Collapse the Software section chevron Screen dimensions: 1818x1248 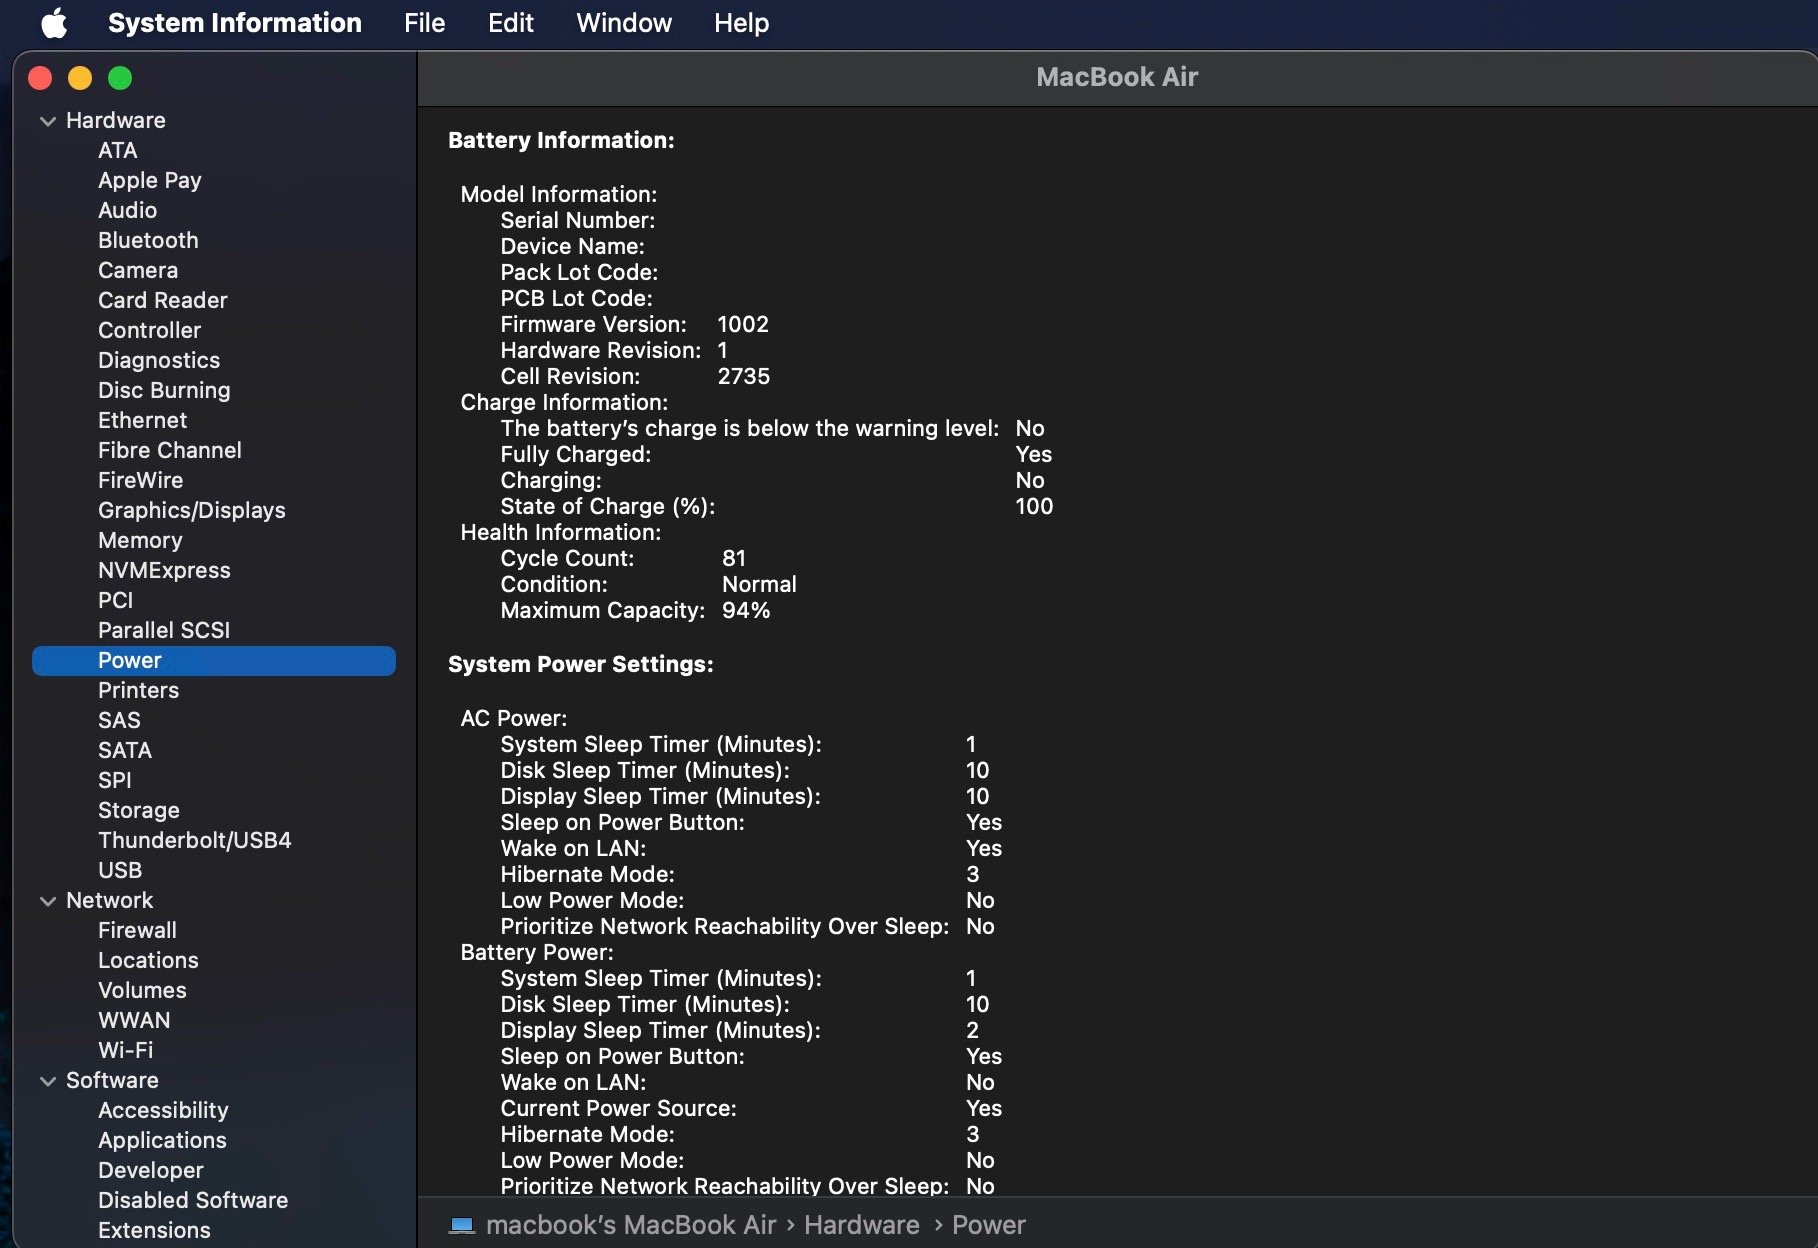coord(47,1081)
